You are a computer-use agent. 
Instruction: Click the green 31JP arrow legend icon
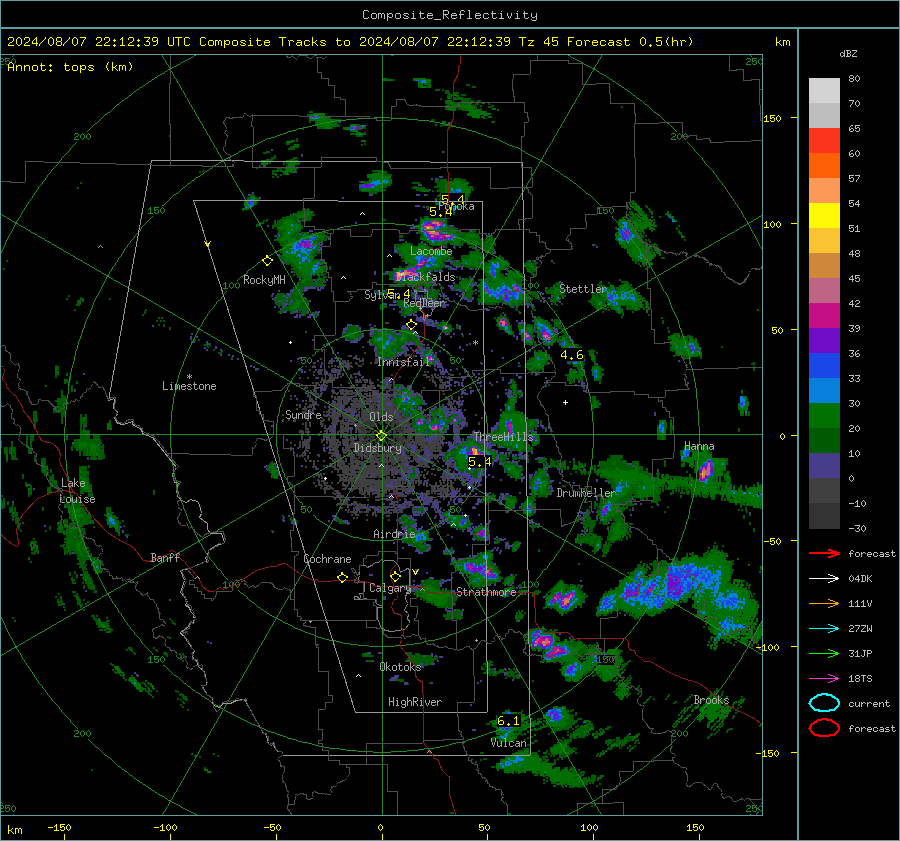(x=824, y=653)
